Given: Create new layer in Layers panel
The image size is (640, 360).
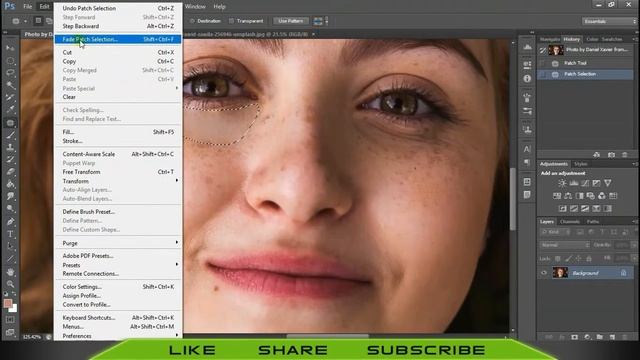Looking at the screenshot, I should [x=612, y=337].
